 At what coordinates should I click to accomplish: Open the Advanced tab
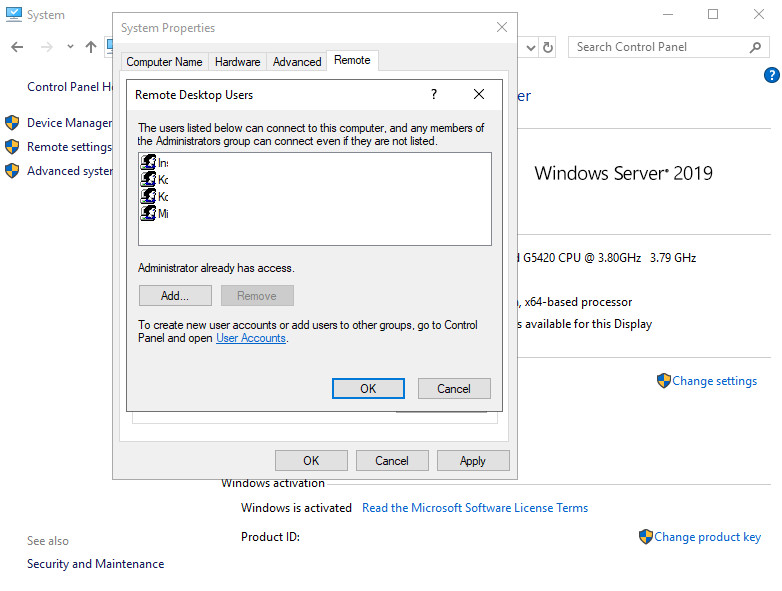click(x=297, y=62)
